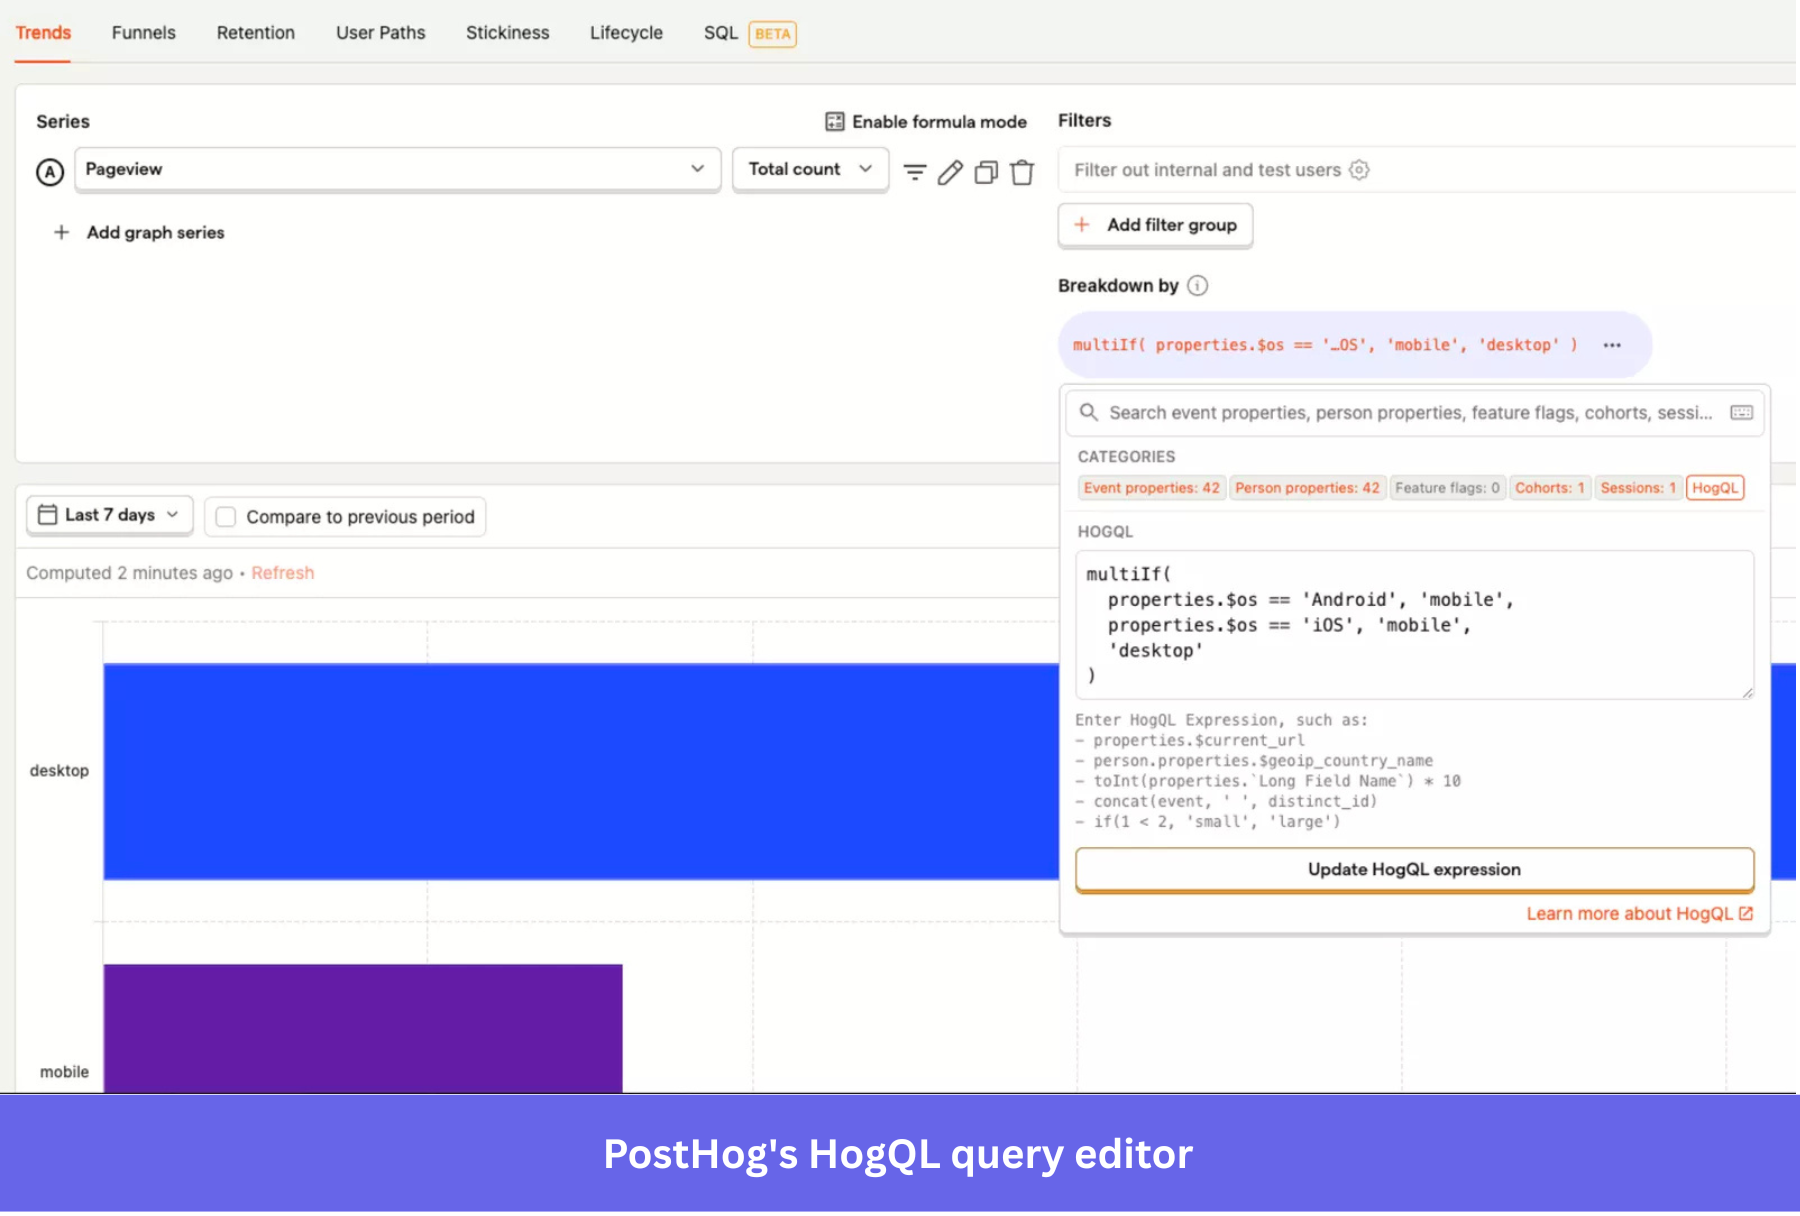
Task: Switch to the Retention tab
Action: [256, 33]
